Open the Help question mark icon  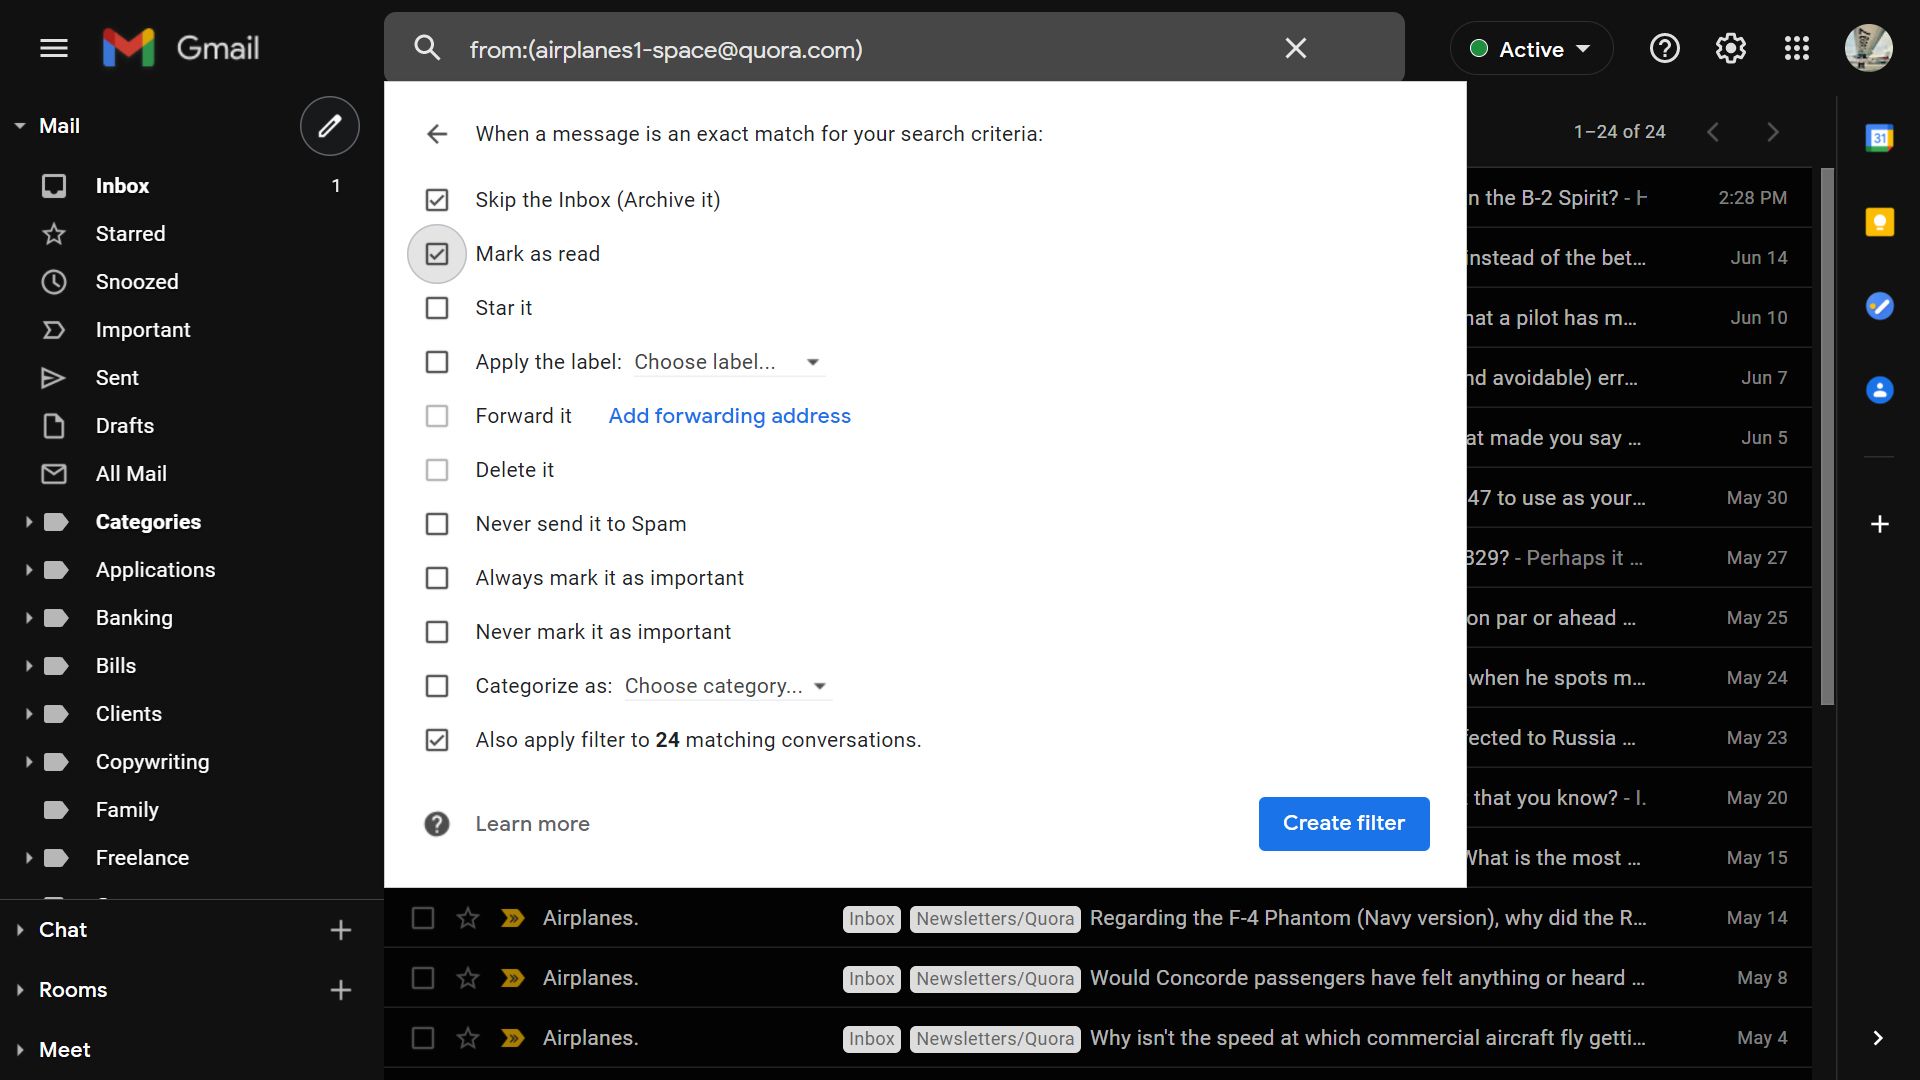click(x=1663, y=48)
